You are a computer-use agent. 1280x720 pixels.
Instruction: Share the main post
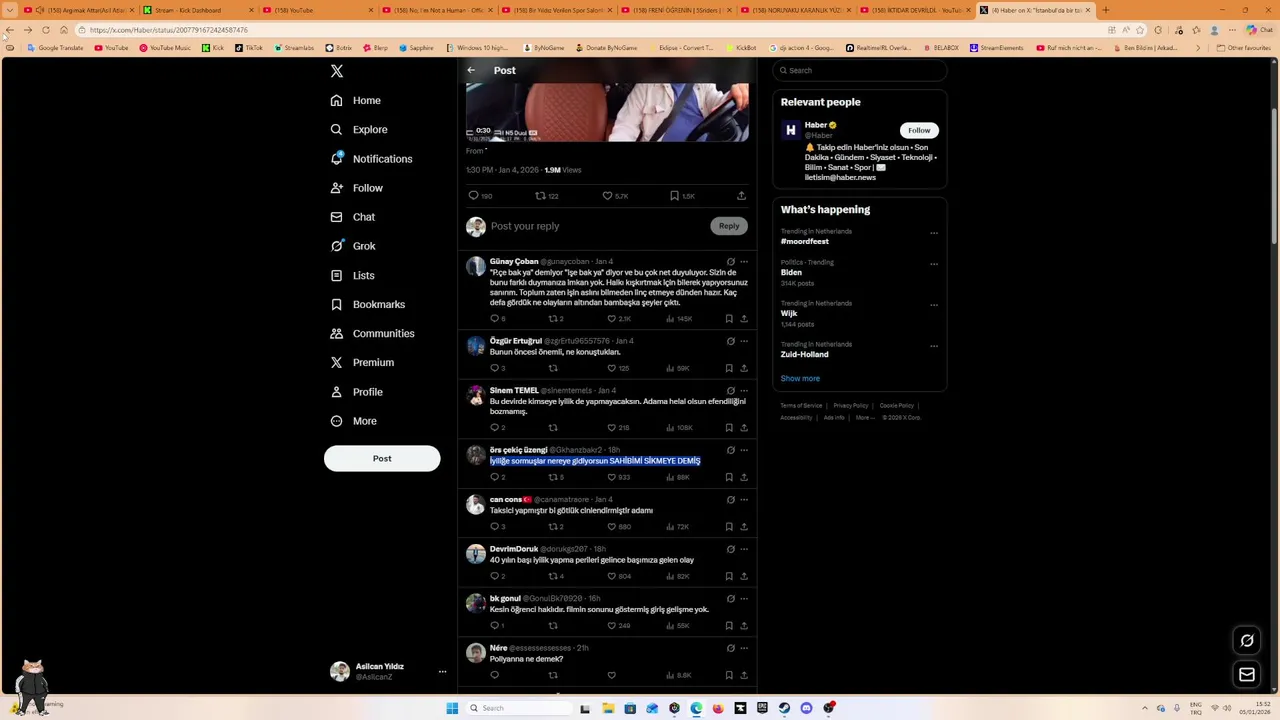[x=741, y=196]
